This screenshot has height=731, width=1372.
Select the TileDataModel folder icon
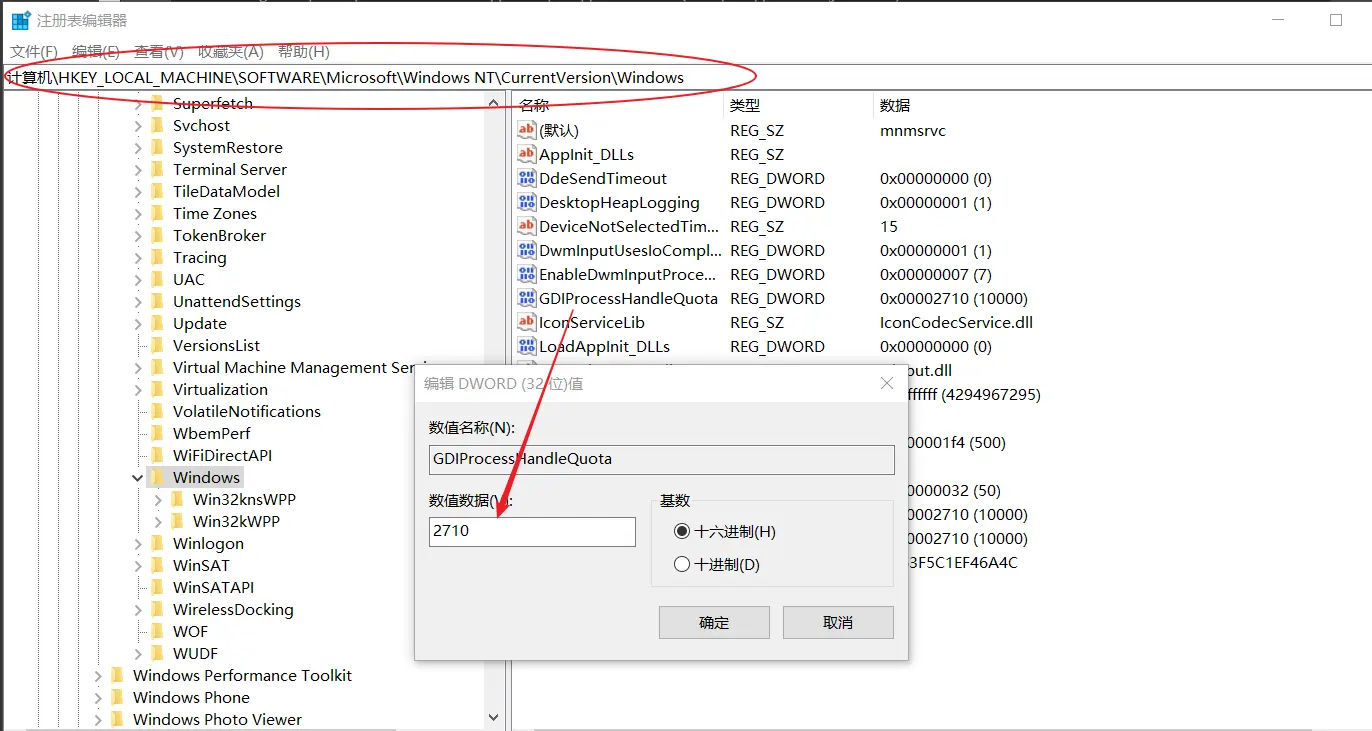(157, 191)
